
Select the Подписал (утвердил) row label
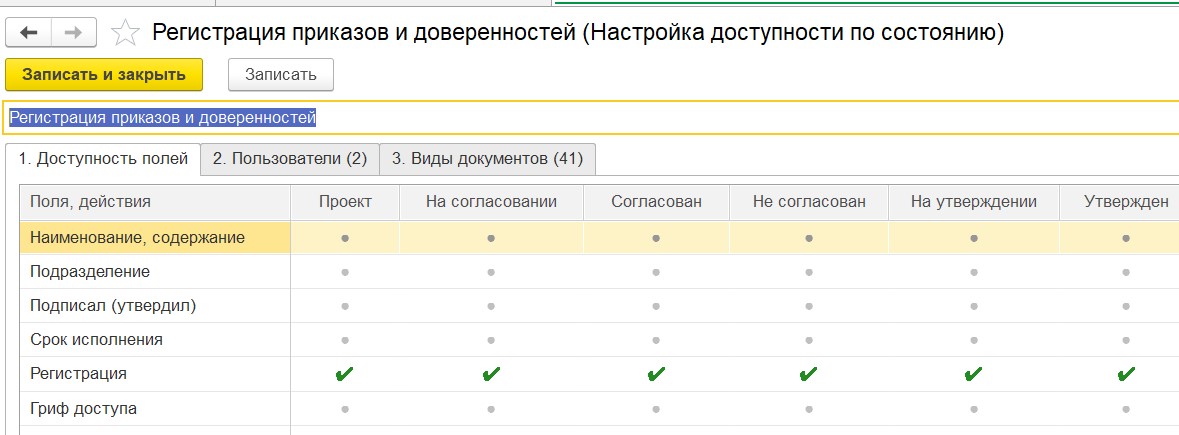click(113, 306)
